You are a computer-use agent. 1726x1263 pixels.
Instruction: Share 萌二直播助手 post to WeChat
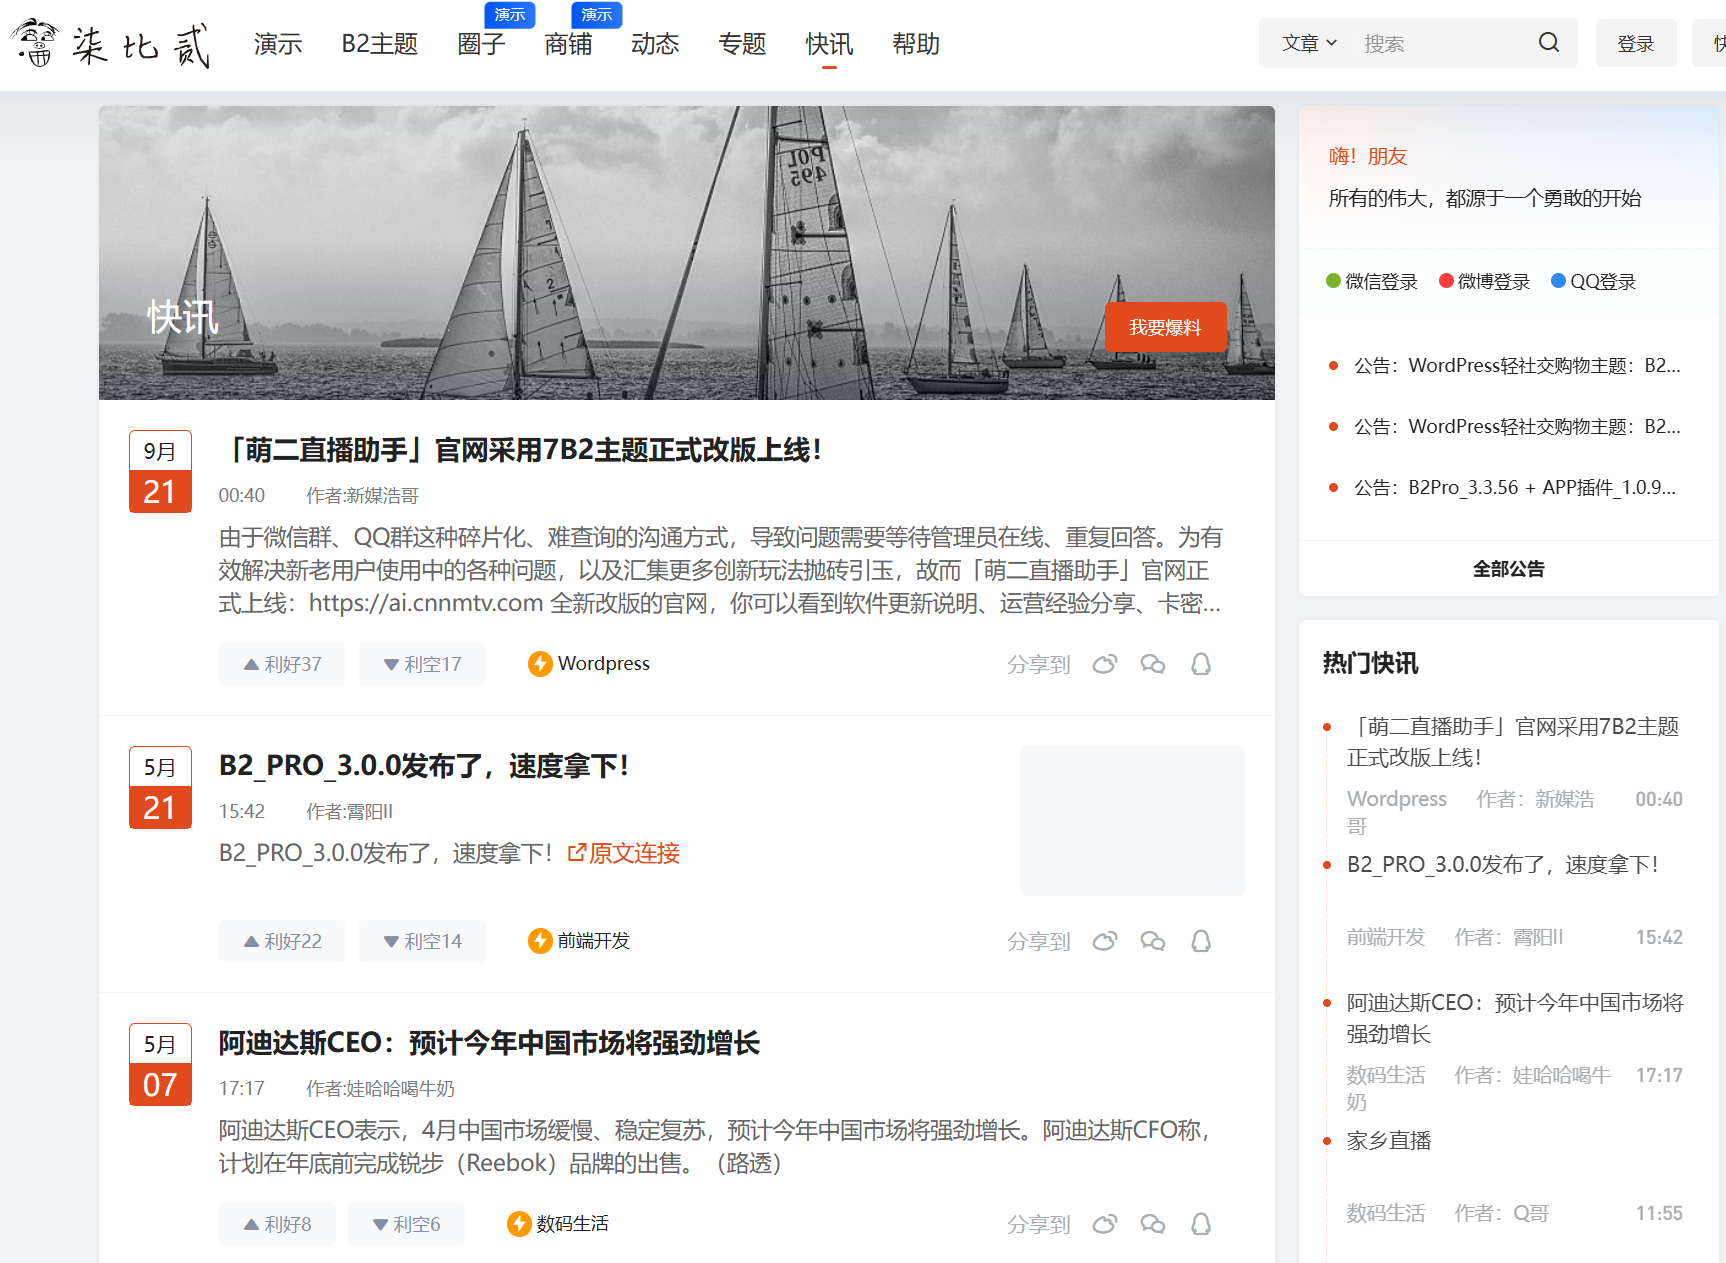click(1153, 664)
